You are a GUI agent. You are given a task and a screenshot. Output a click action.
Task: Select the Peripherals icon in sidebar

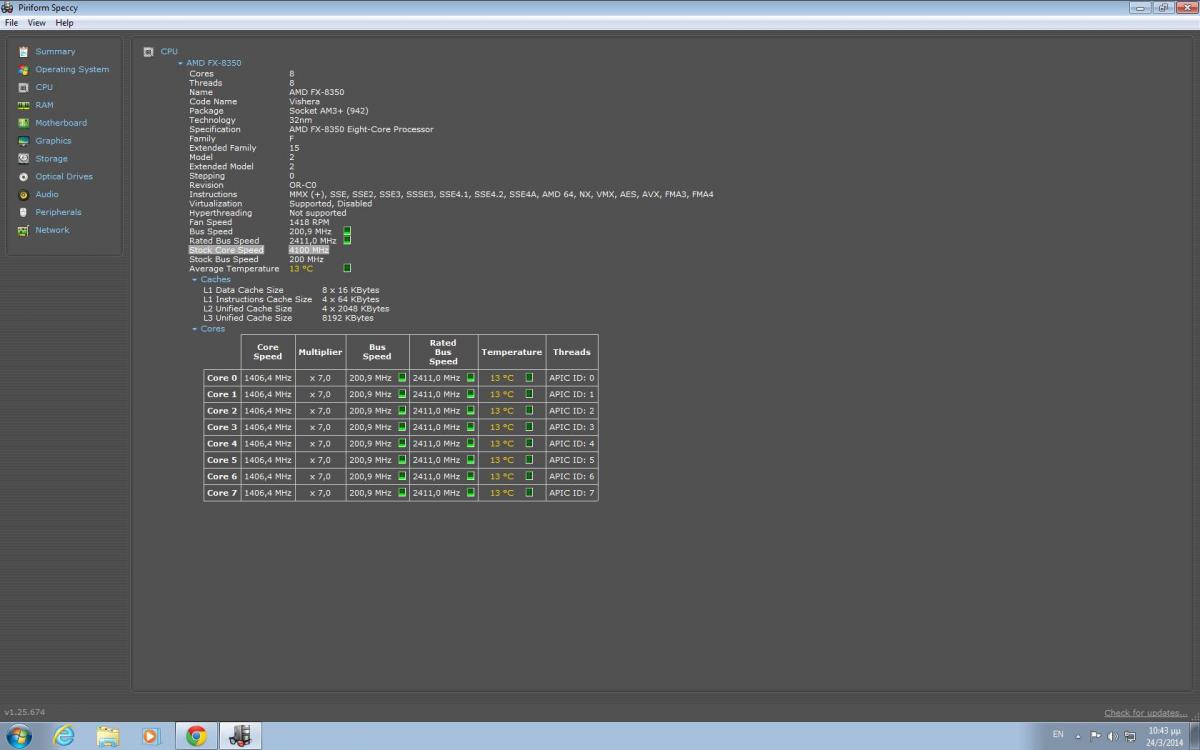(x=24, y=212)
